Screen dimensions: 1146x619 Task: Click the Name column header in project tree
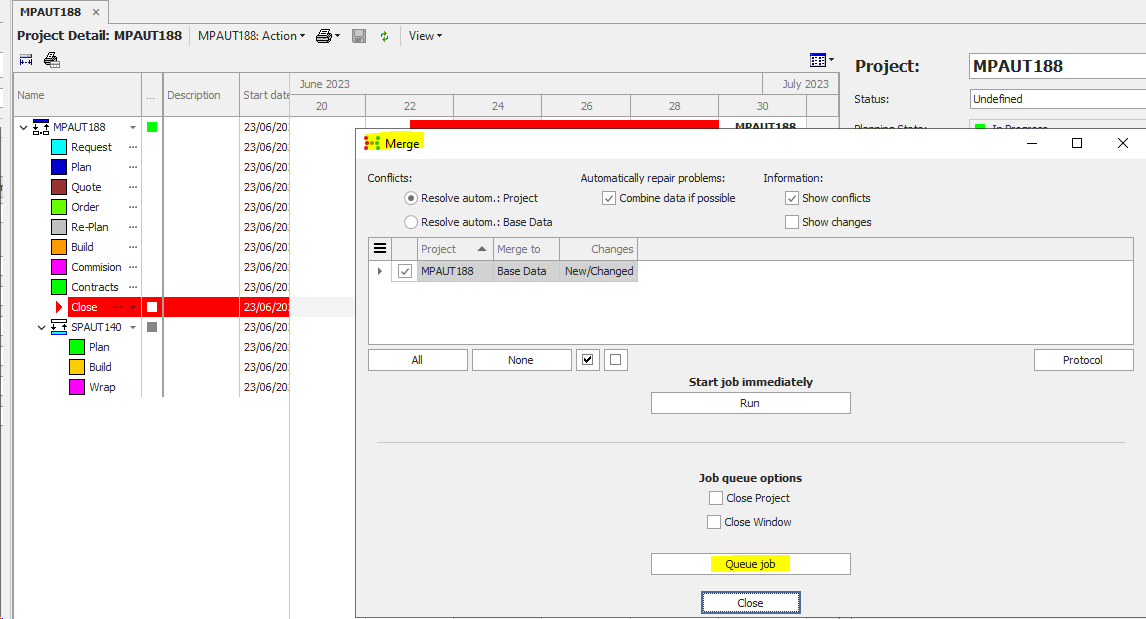coord(77,95)
